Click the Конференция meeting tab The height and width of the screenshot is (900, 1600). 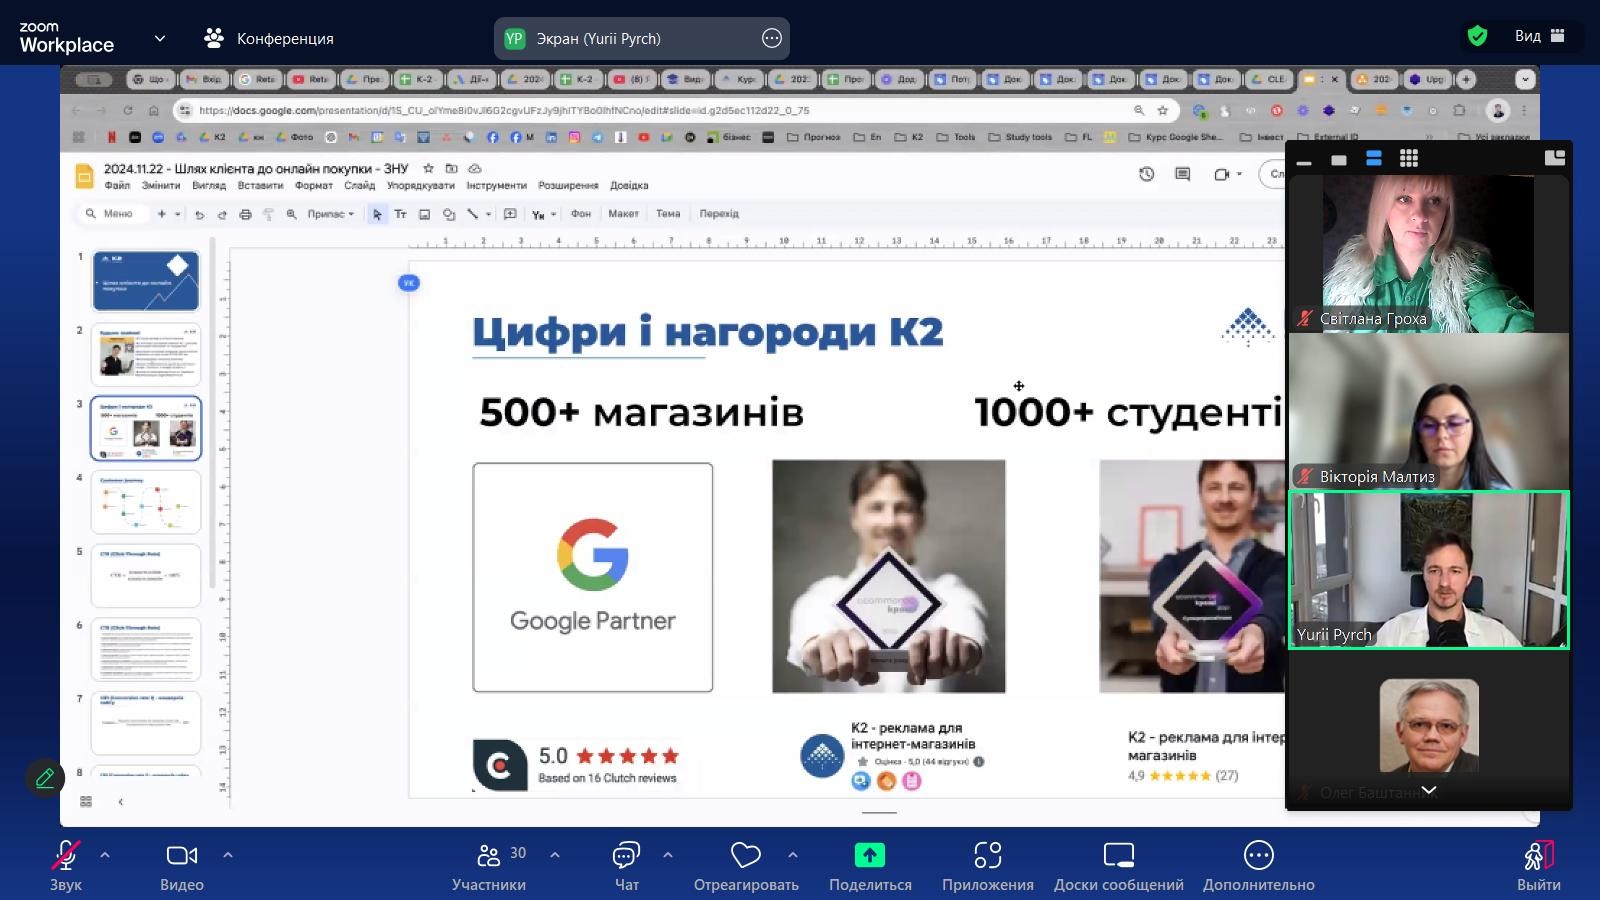tap(269, 39)
